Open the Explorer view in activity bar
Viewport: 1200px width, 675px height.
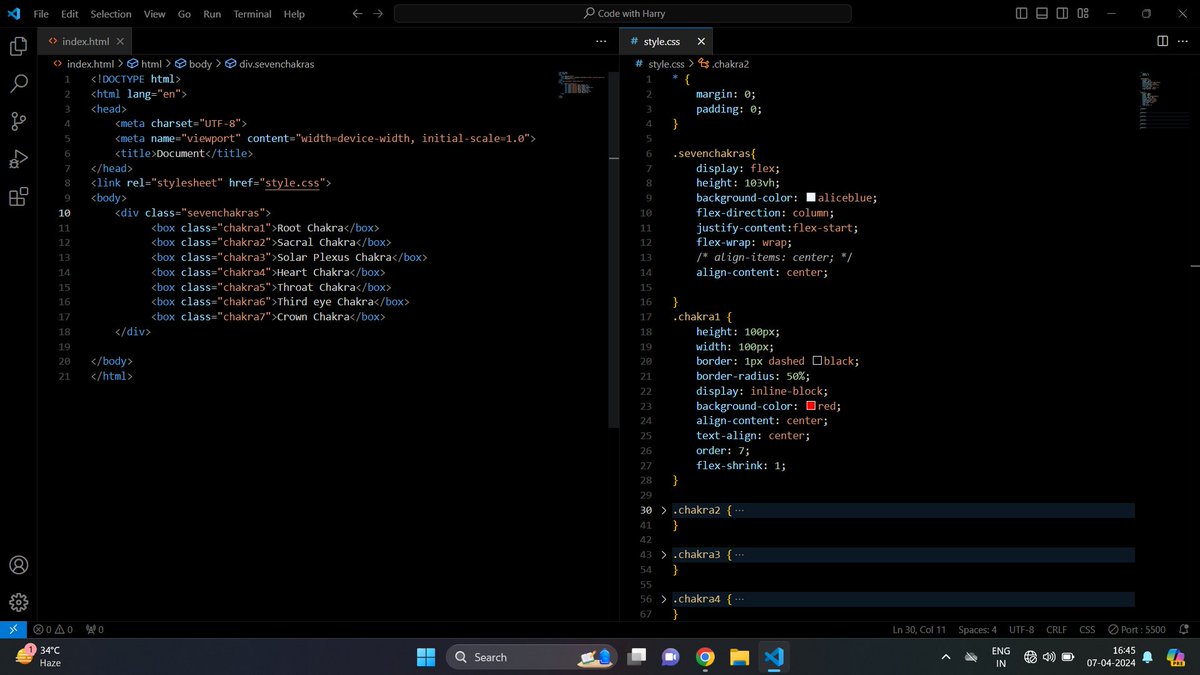click(x=18, y=46)
